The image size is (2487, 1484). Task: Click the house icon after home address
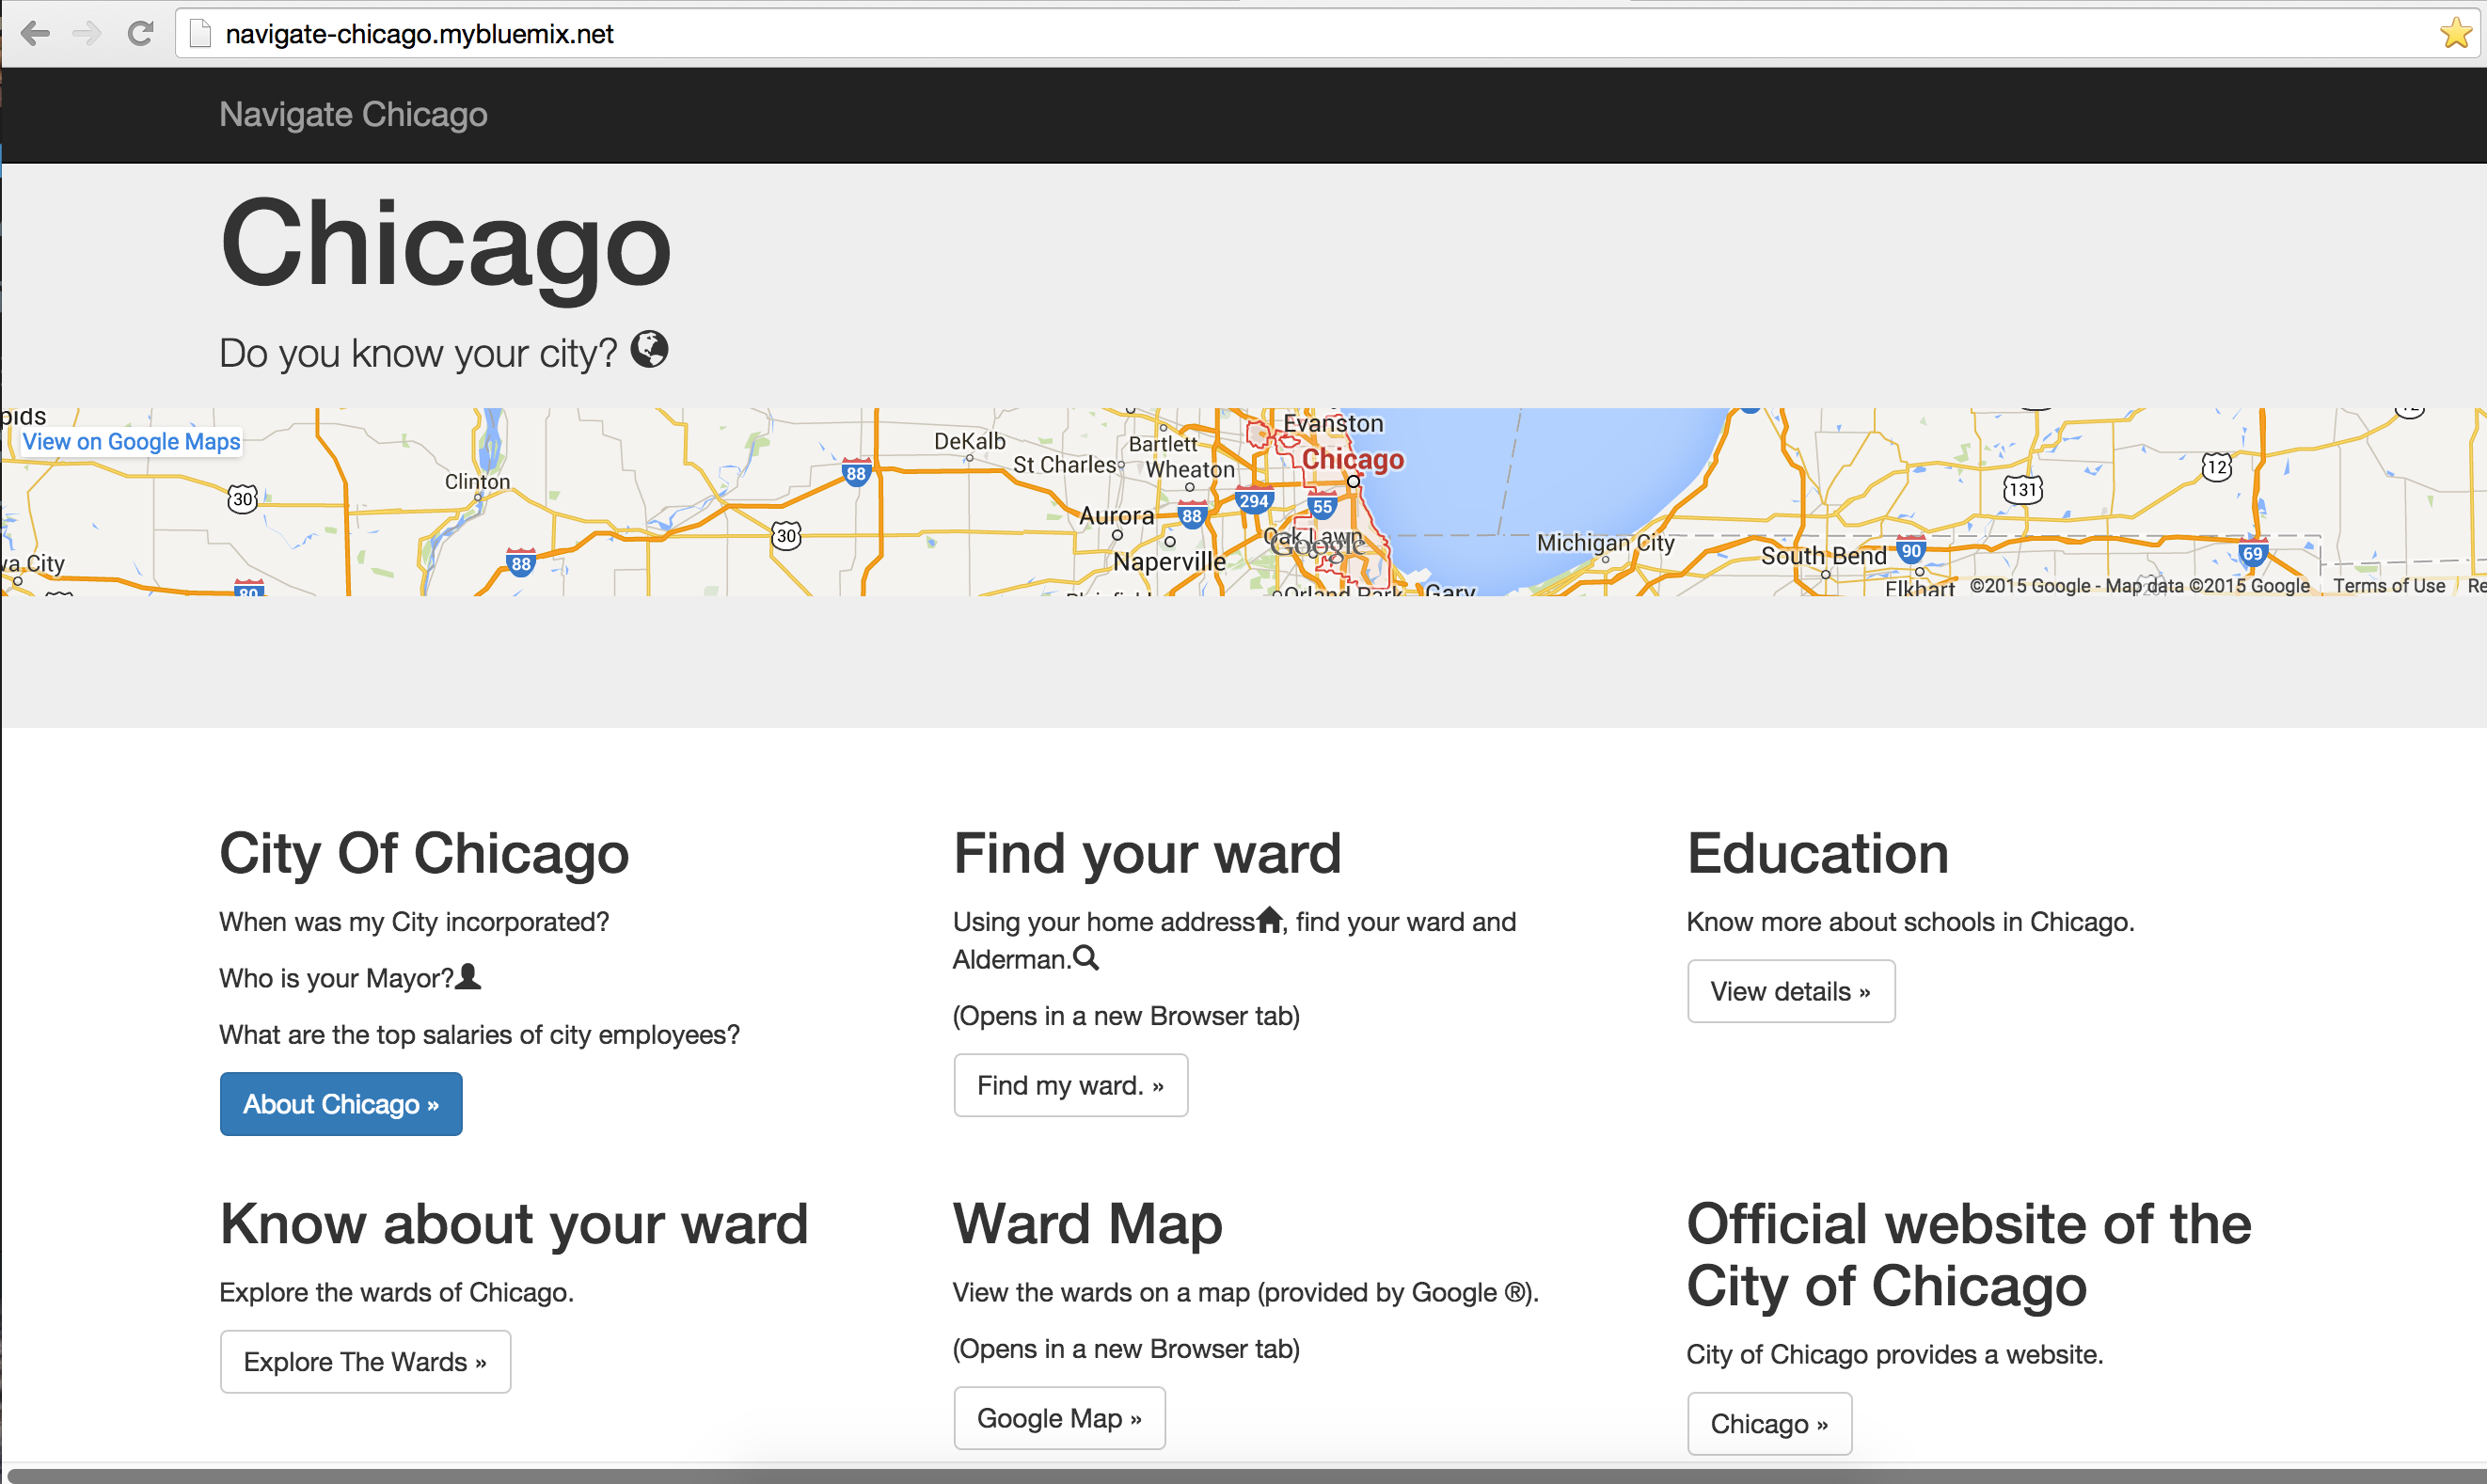[1269, 919]
